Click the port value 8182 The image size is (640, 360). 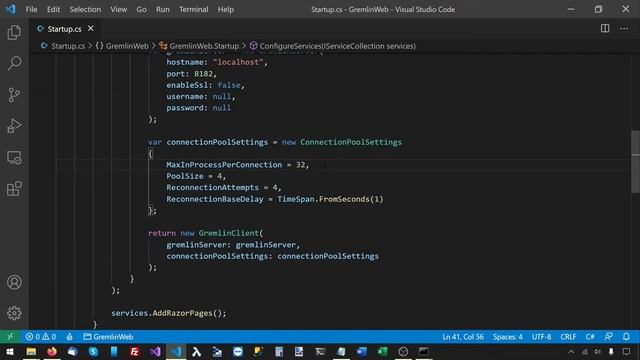pos(203,73)
